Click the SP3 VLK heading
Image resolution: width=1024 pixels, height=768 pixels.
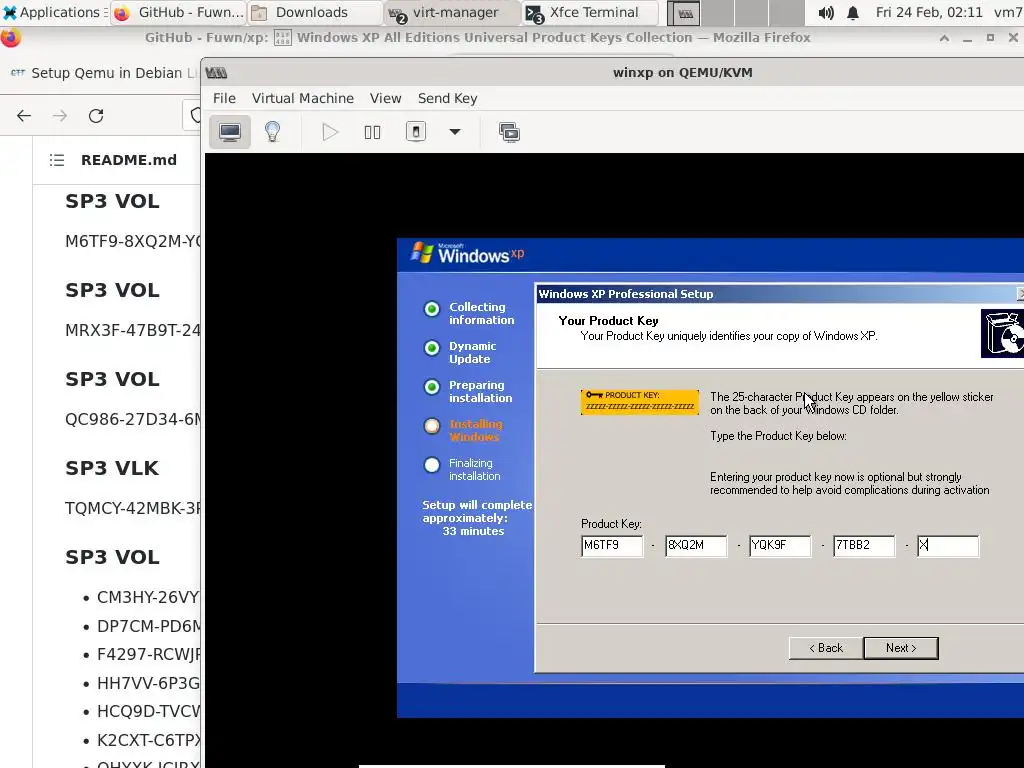click(x=112, y=468)
